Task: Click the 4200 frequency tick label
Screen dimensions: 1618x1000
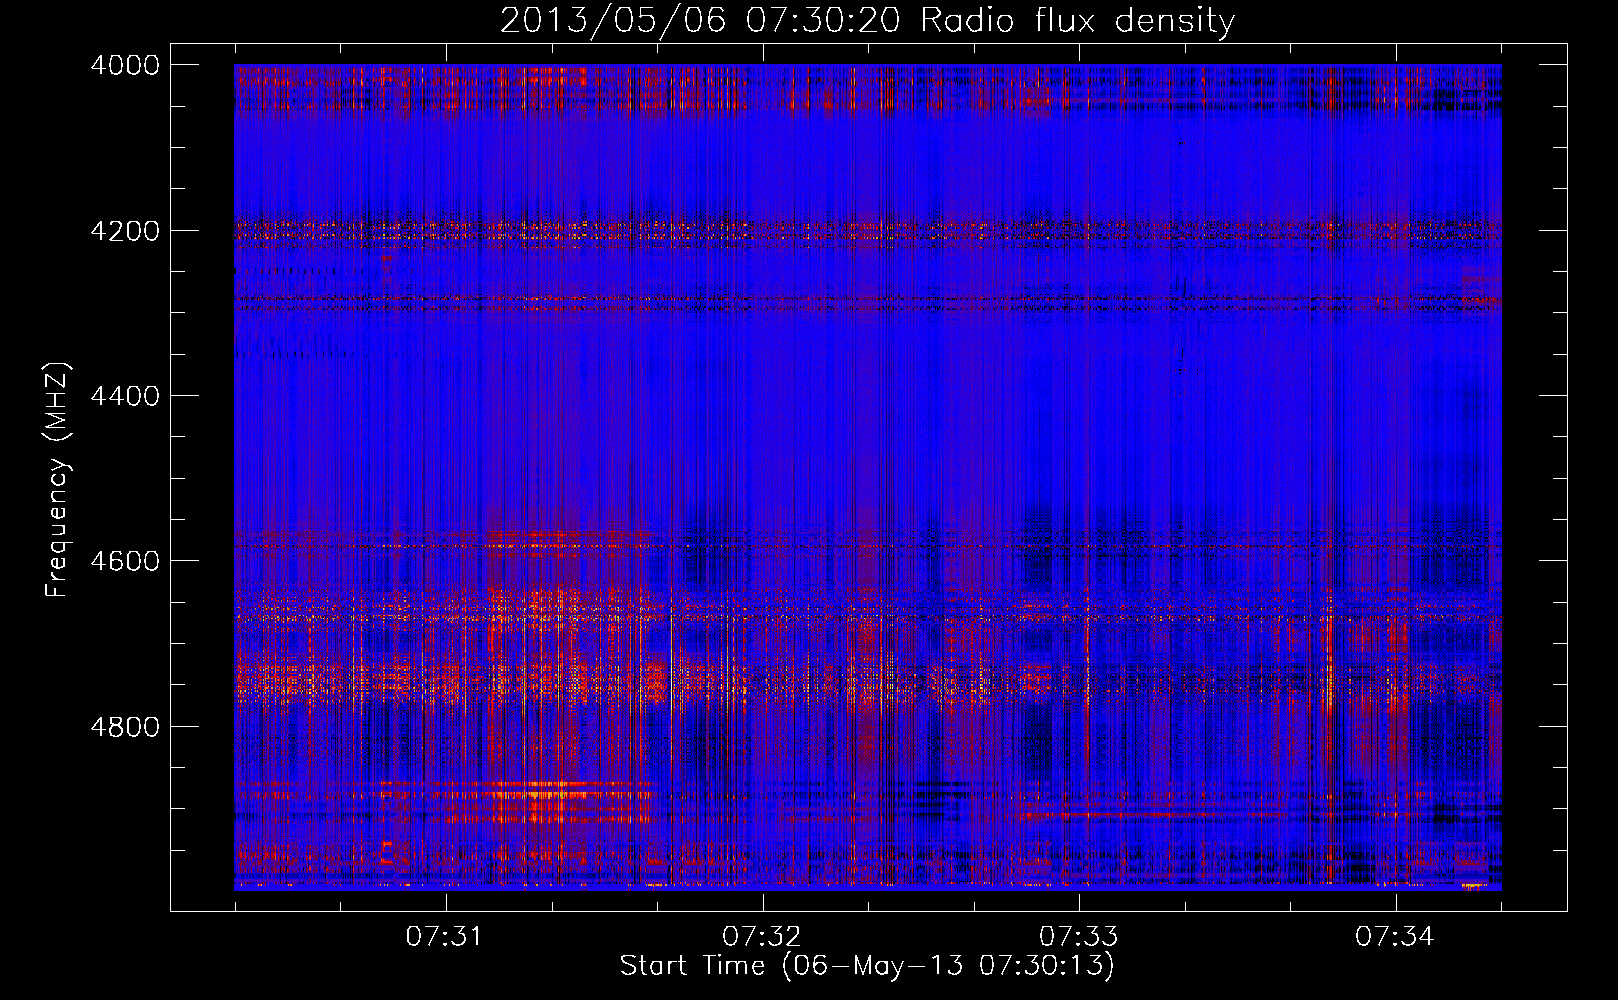Action: [x=124, y=231]
